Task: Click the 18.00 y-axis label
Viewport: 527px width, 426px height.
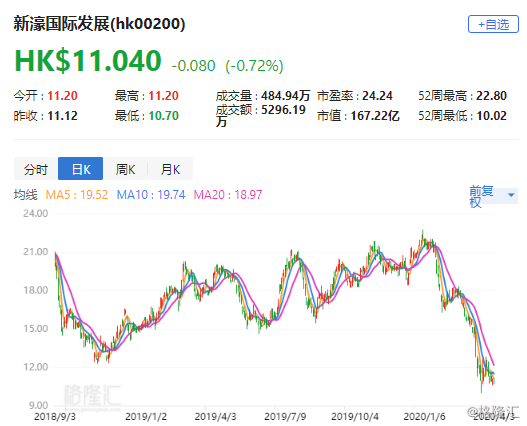Action: [36, 290]
